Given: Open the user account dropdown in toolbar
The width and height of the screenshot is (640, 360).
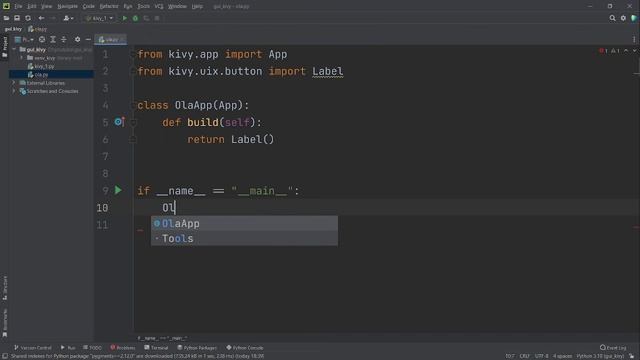Looking at the screenshot, I should pyautogui.click(x=68, y=18).
